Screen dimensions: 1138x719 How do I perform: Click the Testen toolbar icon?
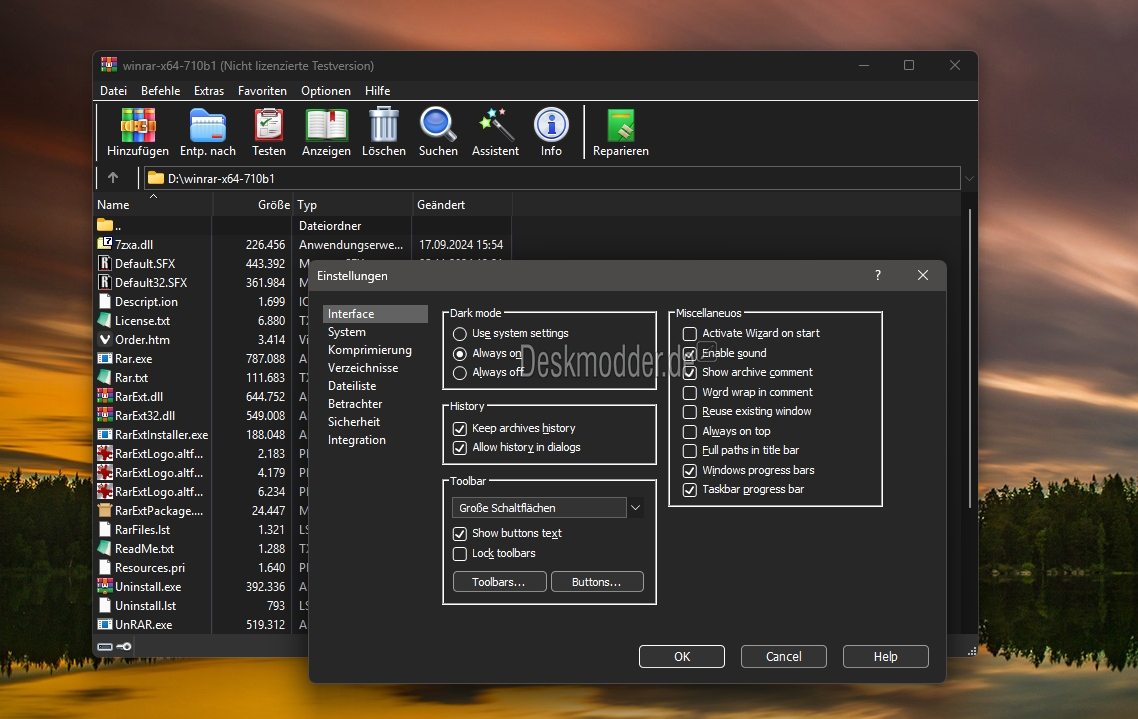(269, 125)
